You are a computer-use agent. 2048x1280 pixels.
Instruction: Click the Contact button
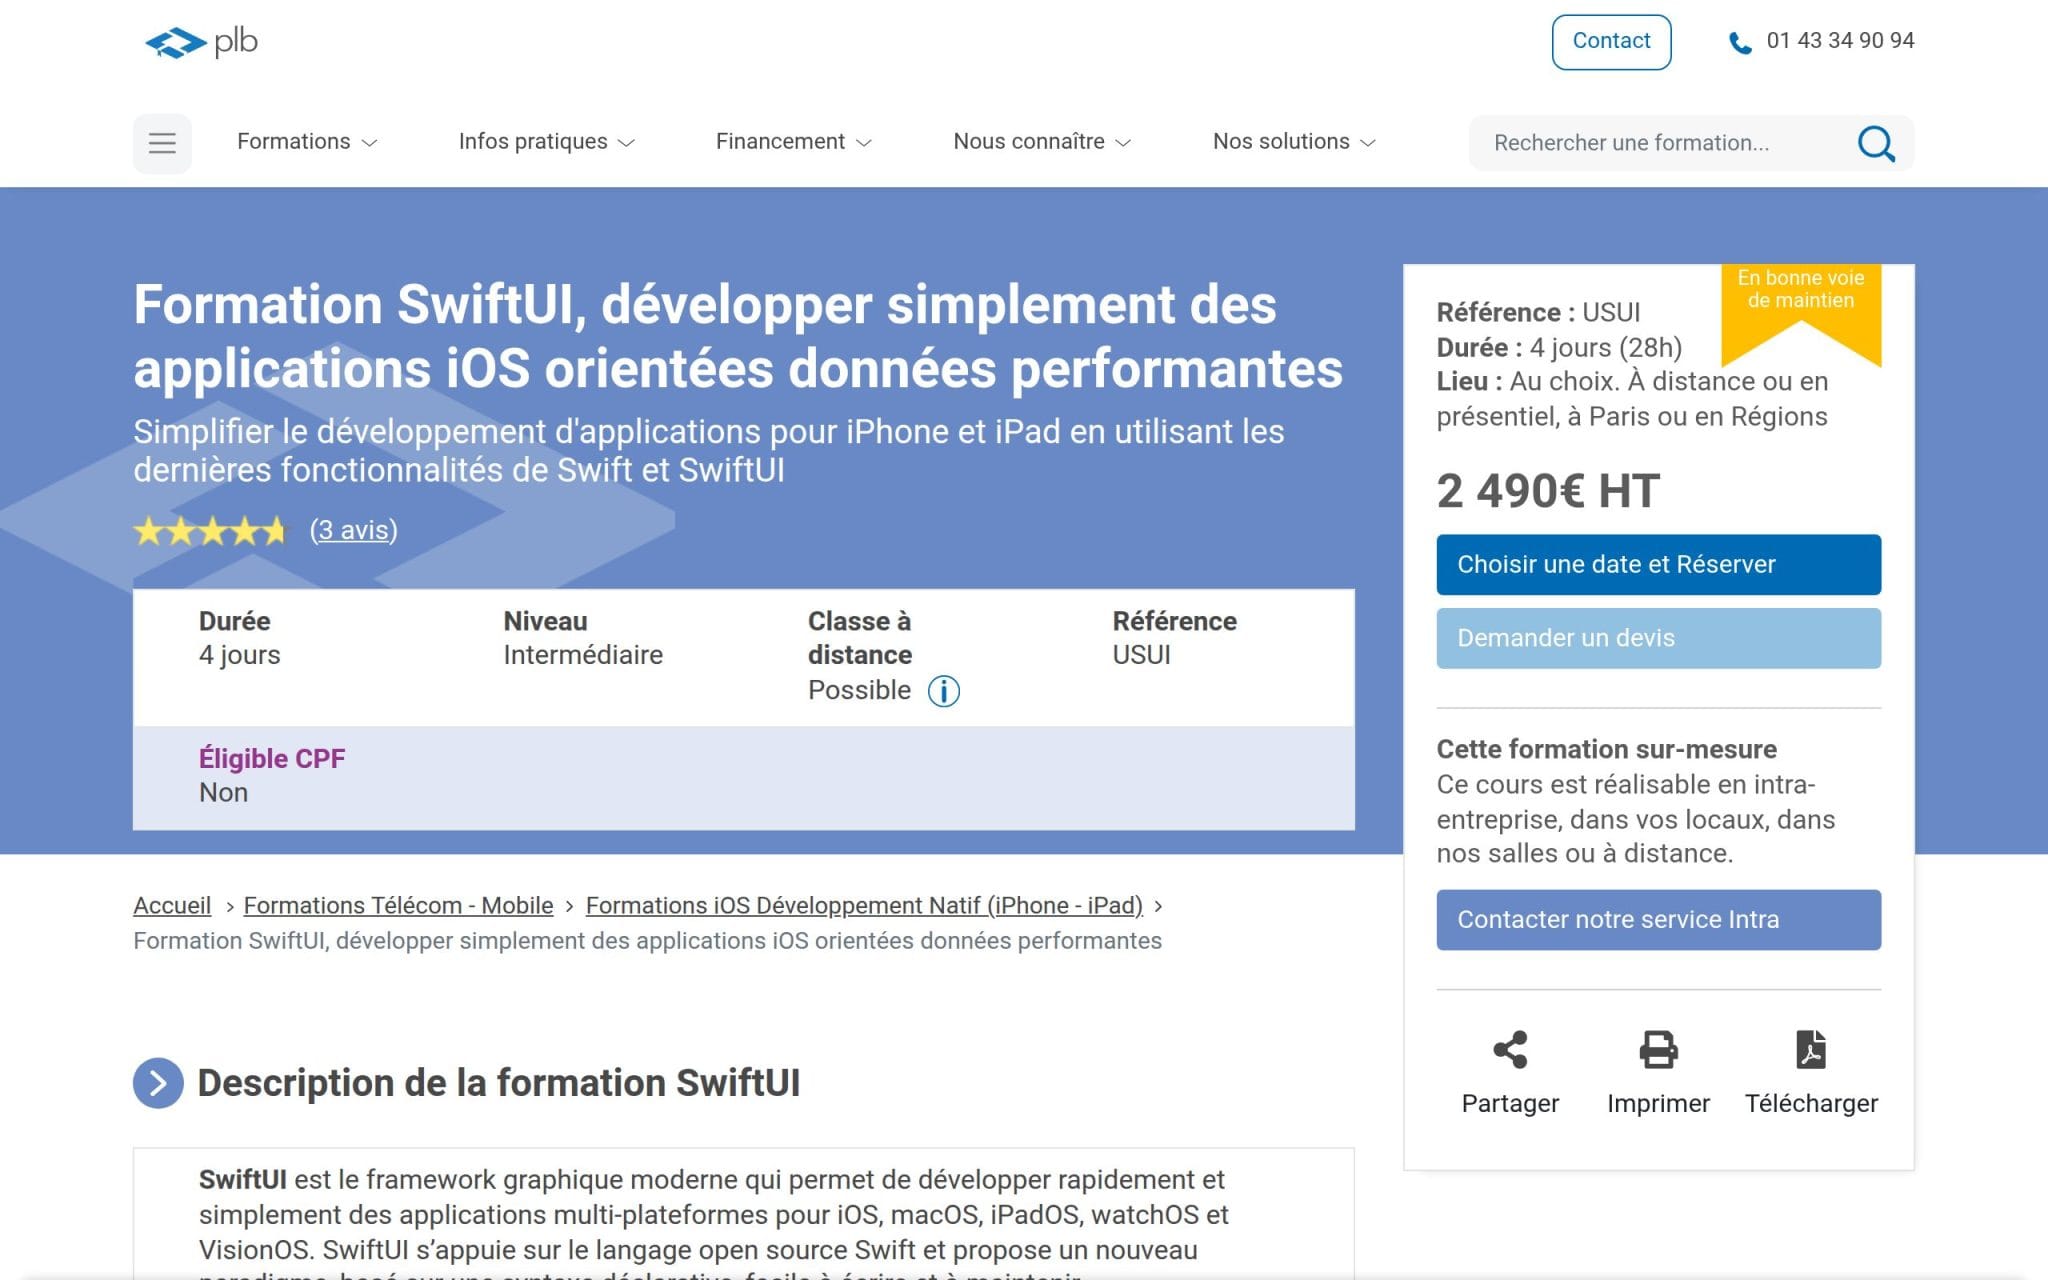click(1611, 42)
